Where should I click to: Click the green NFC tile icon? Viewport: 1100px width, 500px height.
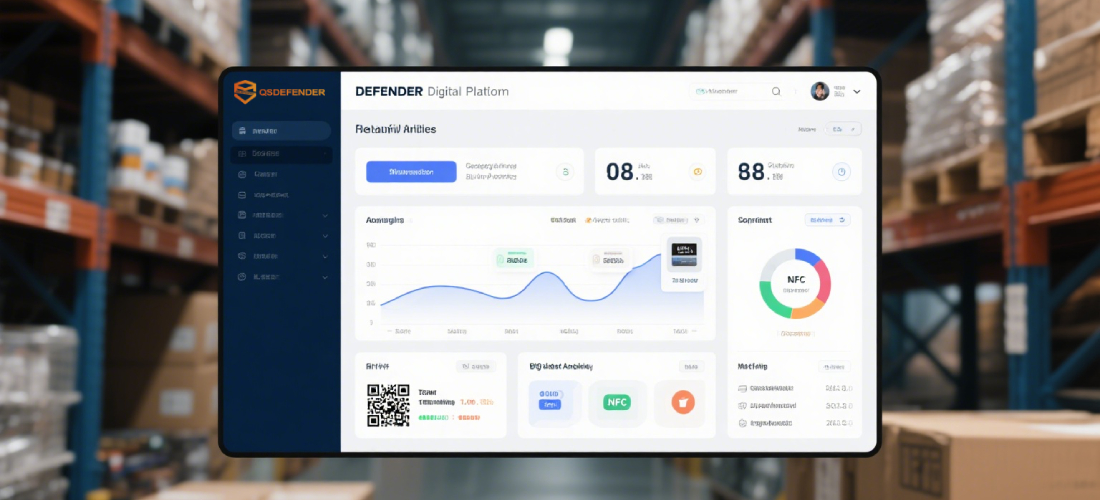coord(617,402)
